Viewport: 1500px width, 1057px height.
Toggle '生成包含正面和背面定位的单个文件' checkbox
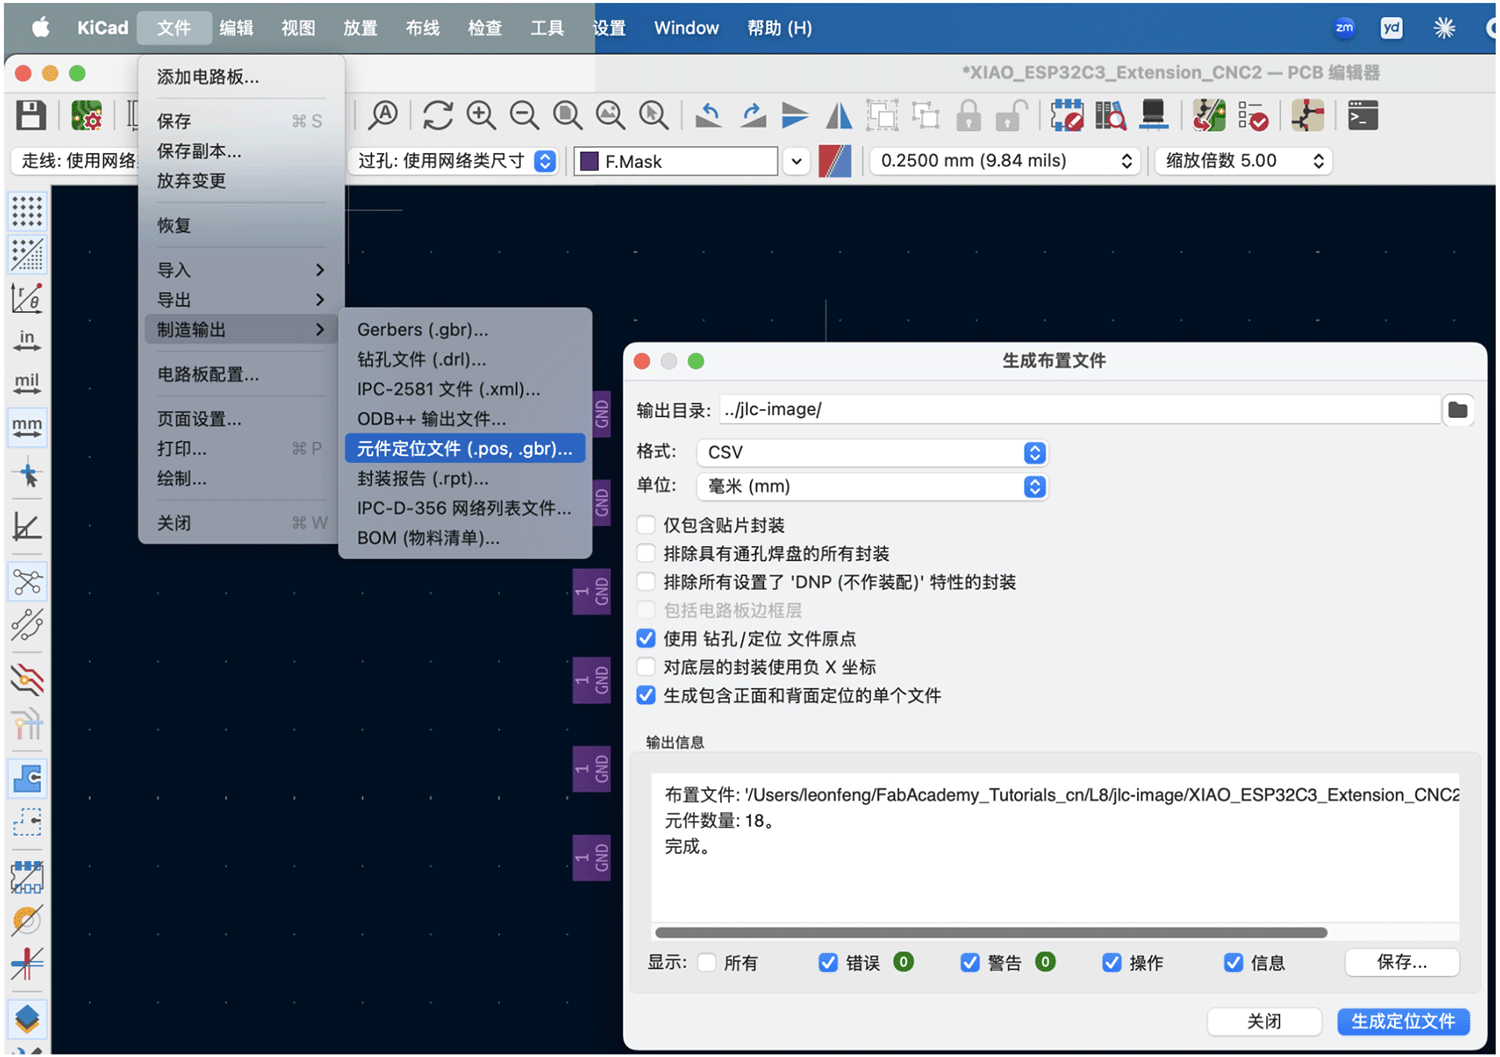[646, 695]
